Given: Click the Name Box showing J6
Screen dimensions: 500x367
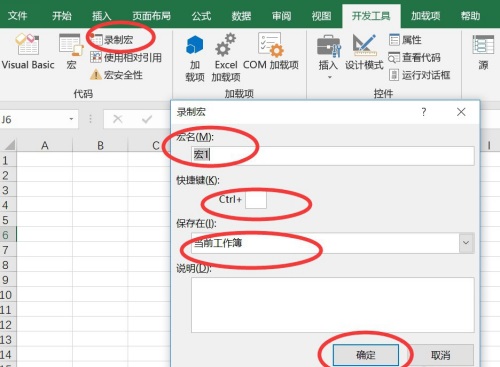Looking at the screenshot, I should pyautogui.click(x=33, y=119).
